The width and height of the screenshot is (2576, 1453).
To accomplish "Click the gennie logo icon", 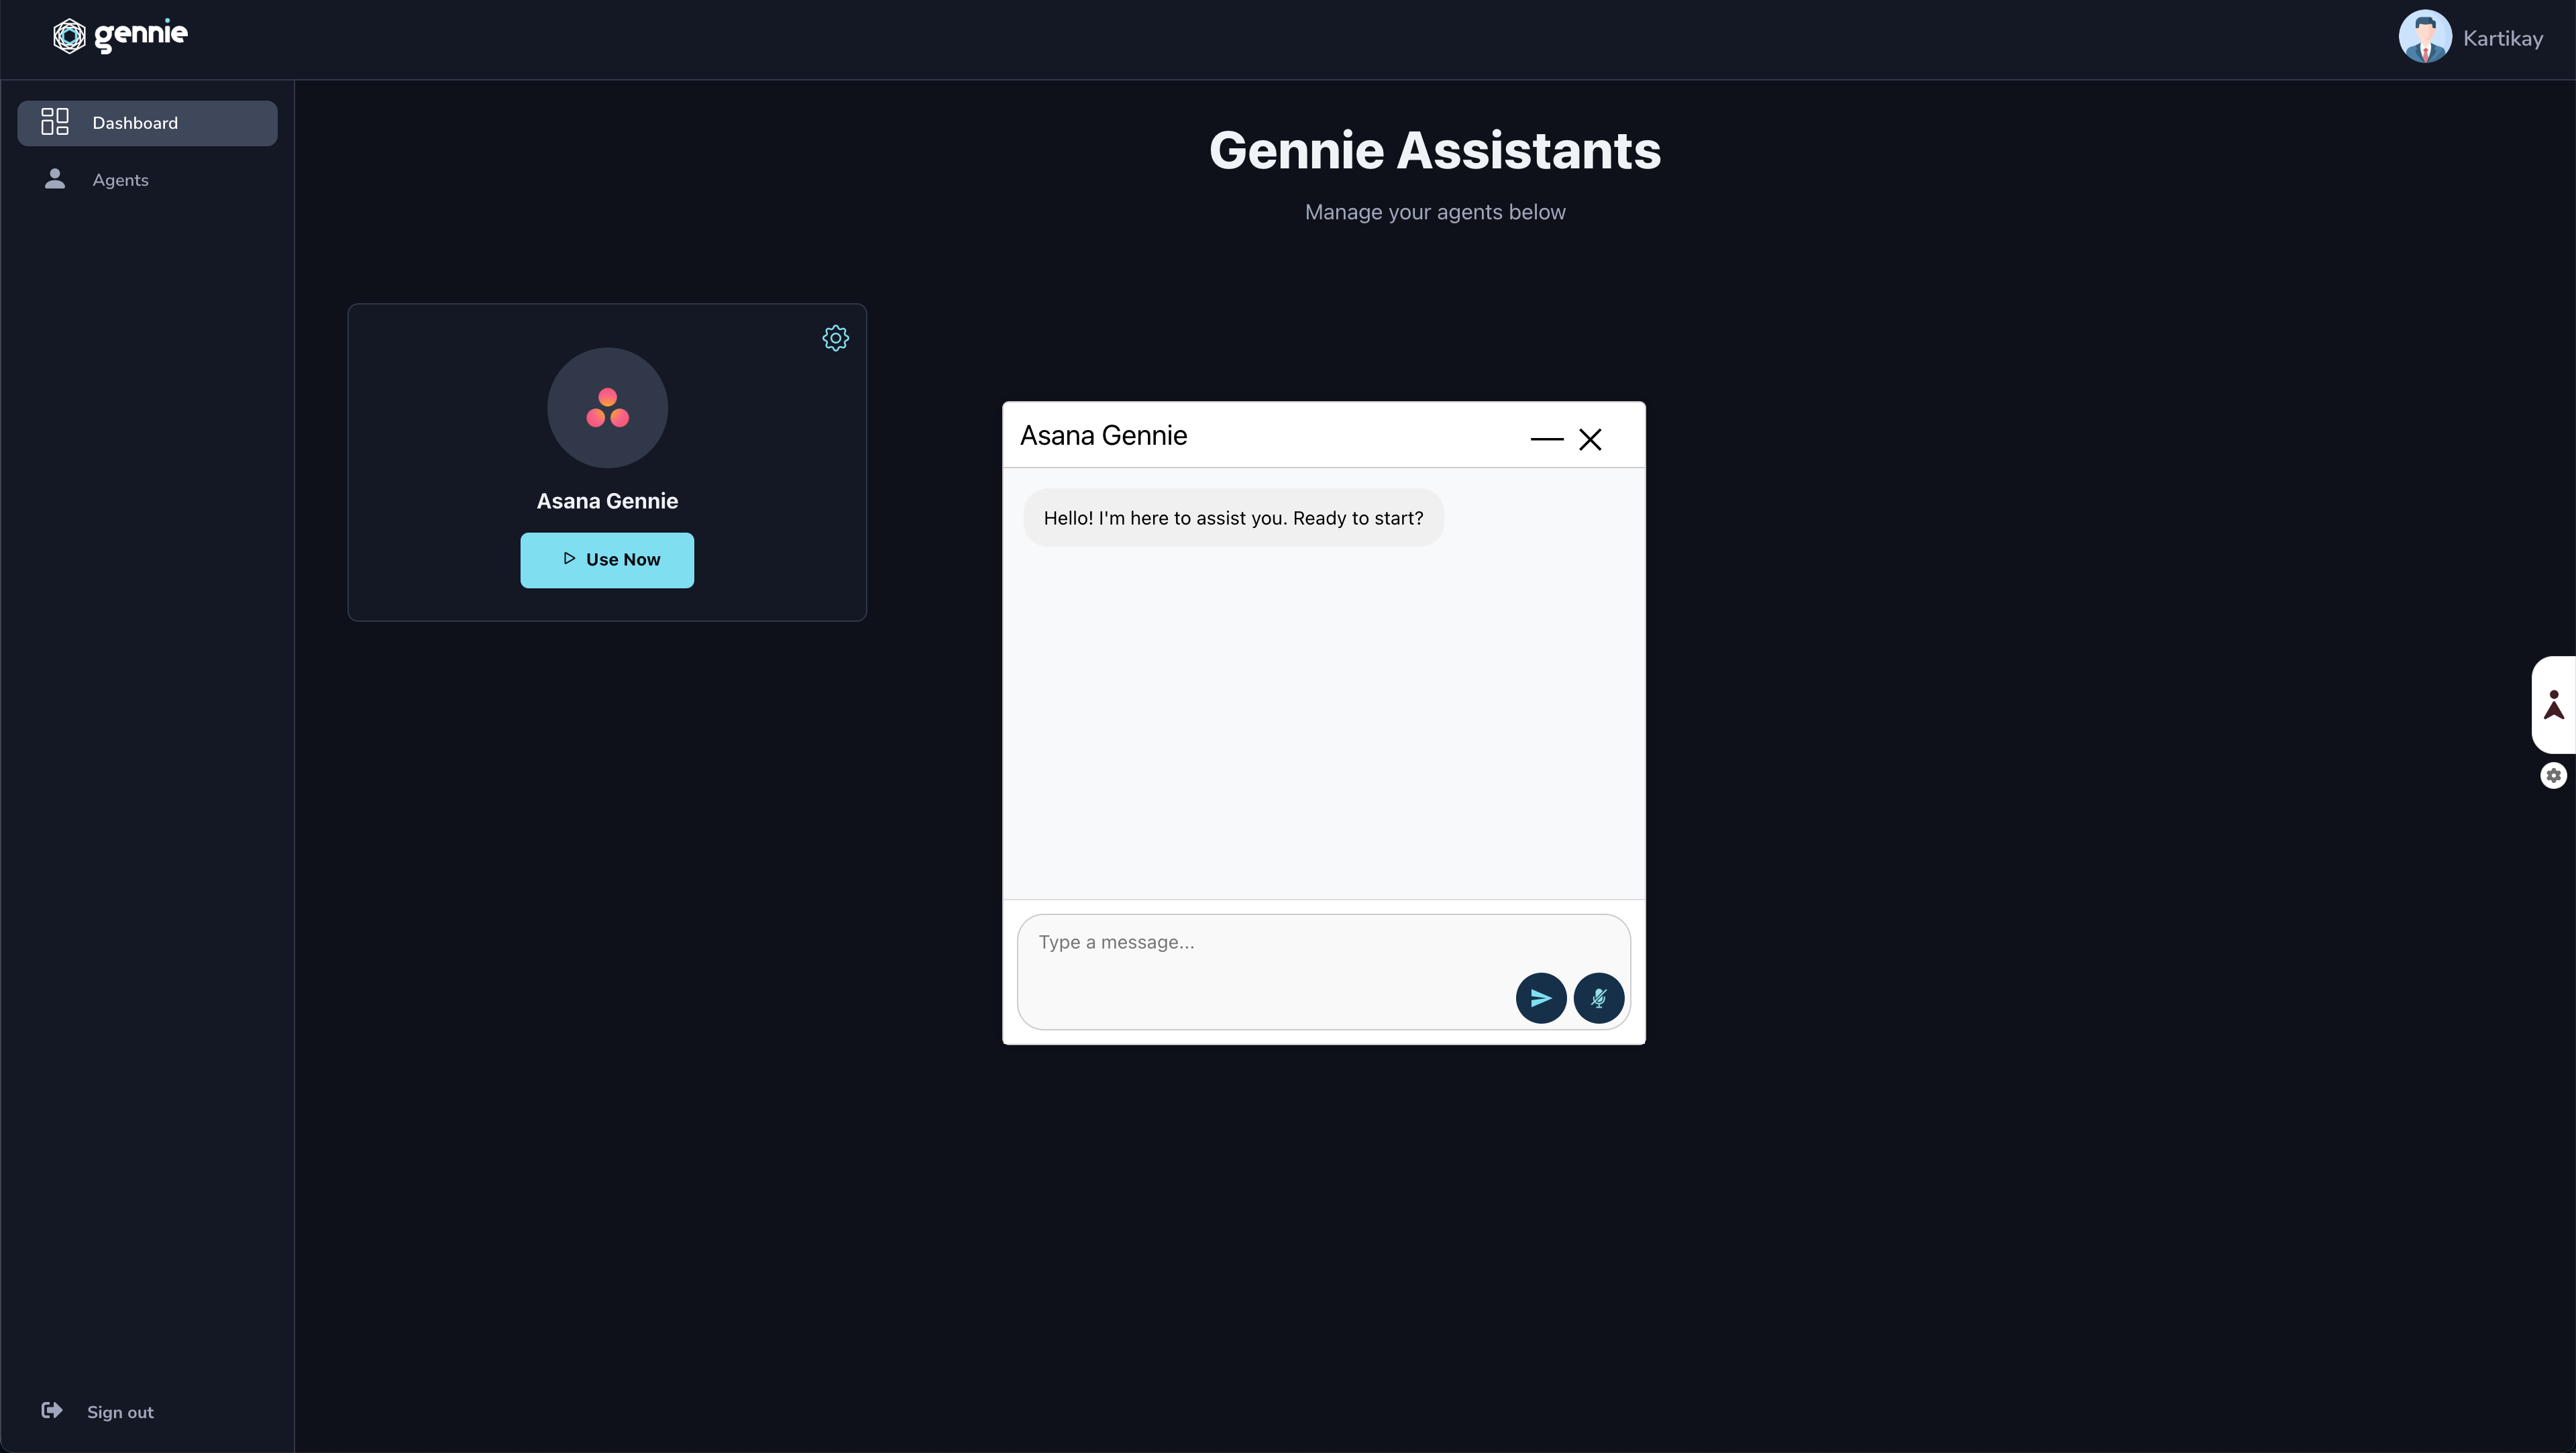I will [x=69, y=36].
